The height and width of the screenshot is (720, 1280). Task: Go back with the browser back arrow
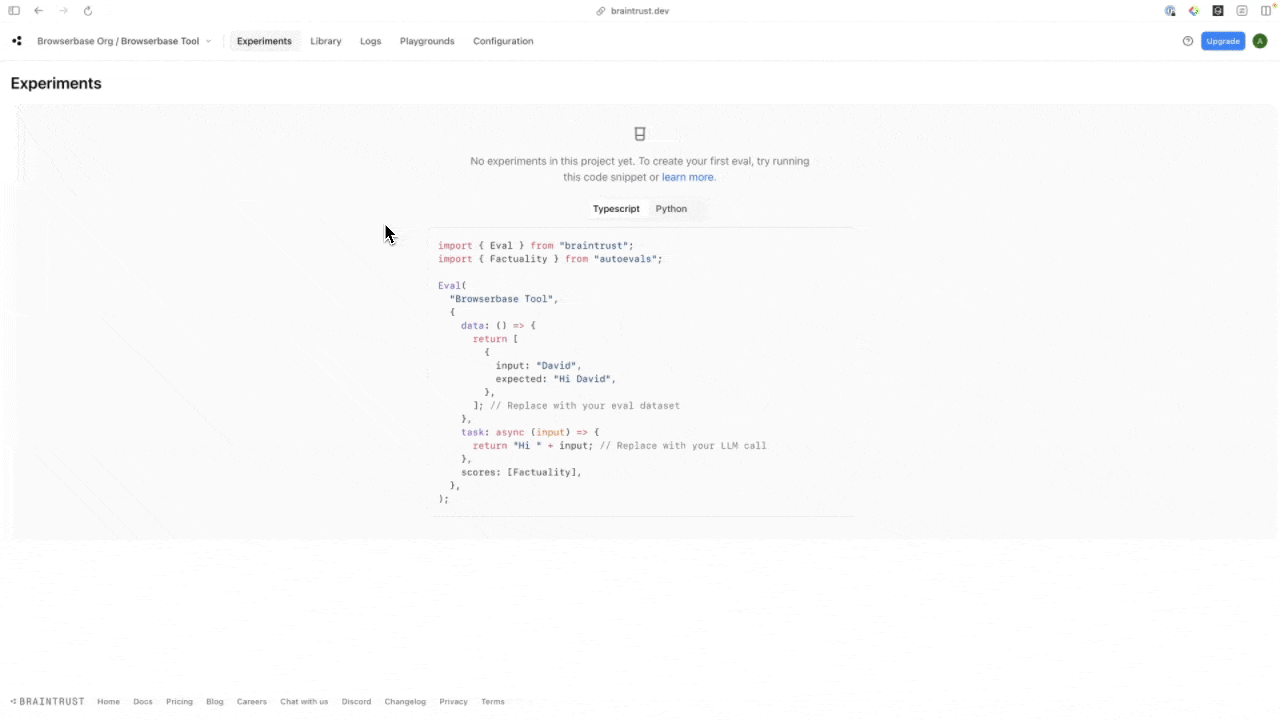click(x=38, y=11)
